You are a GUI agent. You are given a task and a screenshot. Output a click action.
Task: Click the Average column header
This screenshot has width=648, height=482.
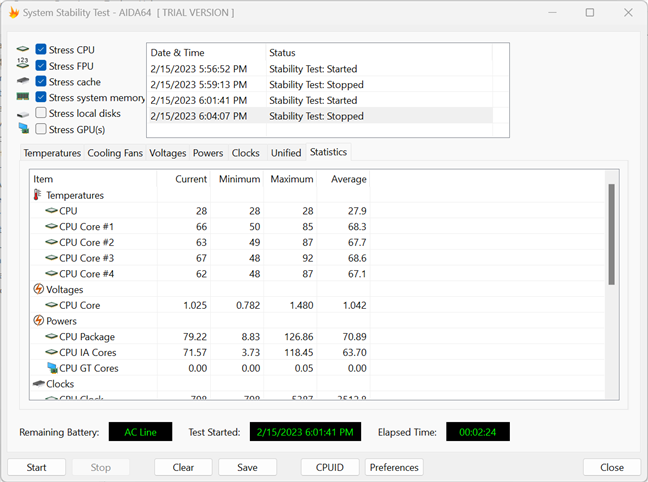[343, 179]
